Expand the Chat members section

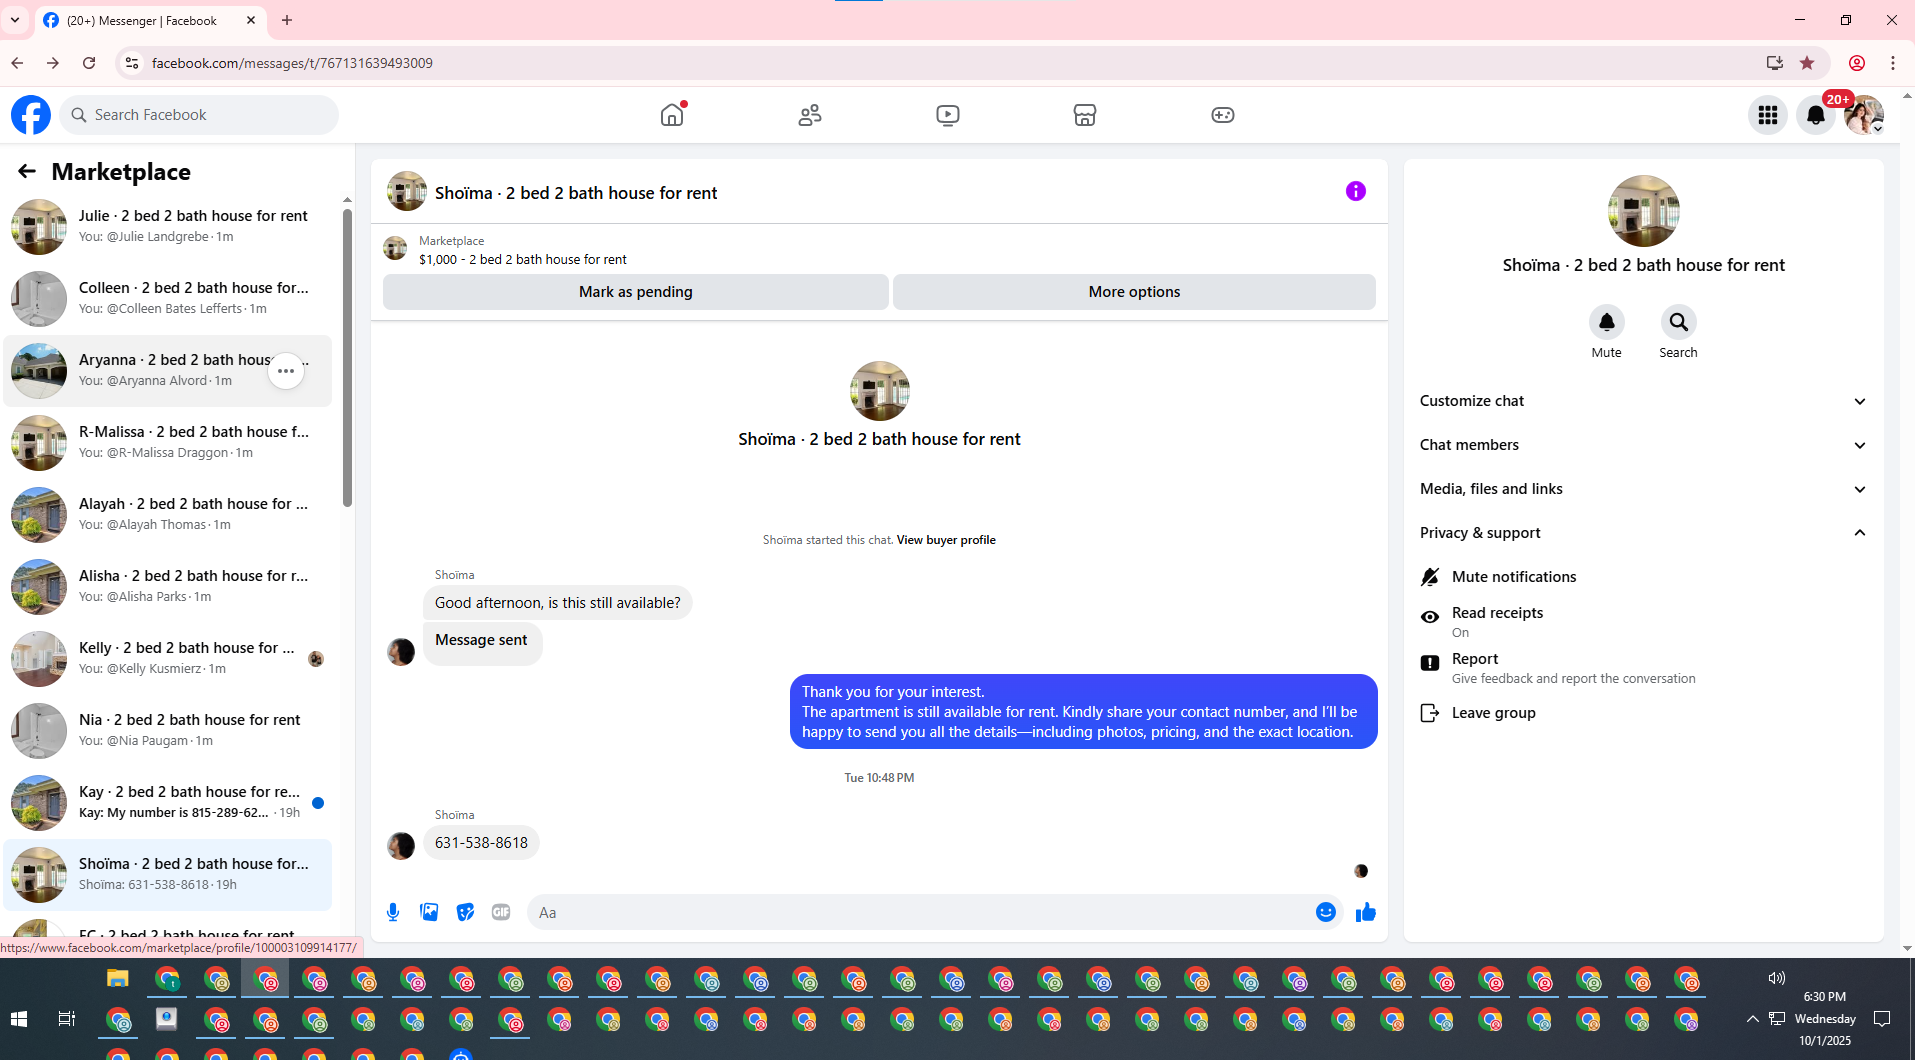pyautogui.click(x=1644, y=445)
